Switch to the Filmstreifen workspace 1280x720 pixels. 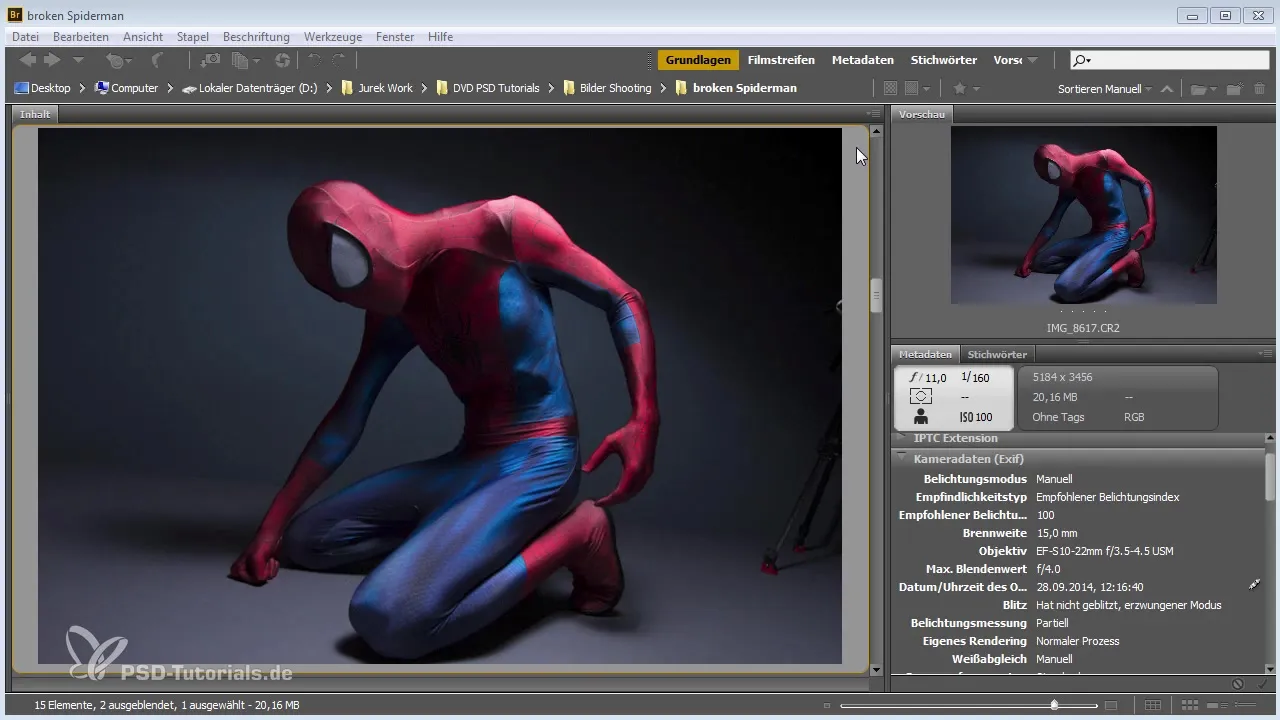pyautogui.click(x=781, y=60)
